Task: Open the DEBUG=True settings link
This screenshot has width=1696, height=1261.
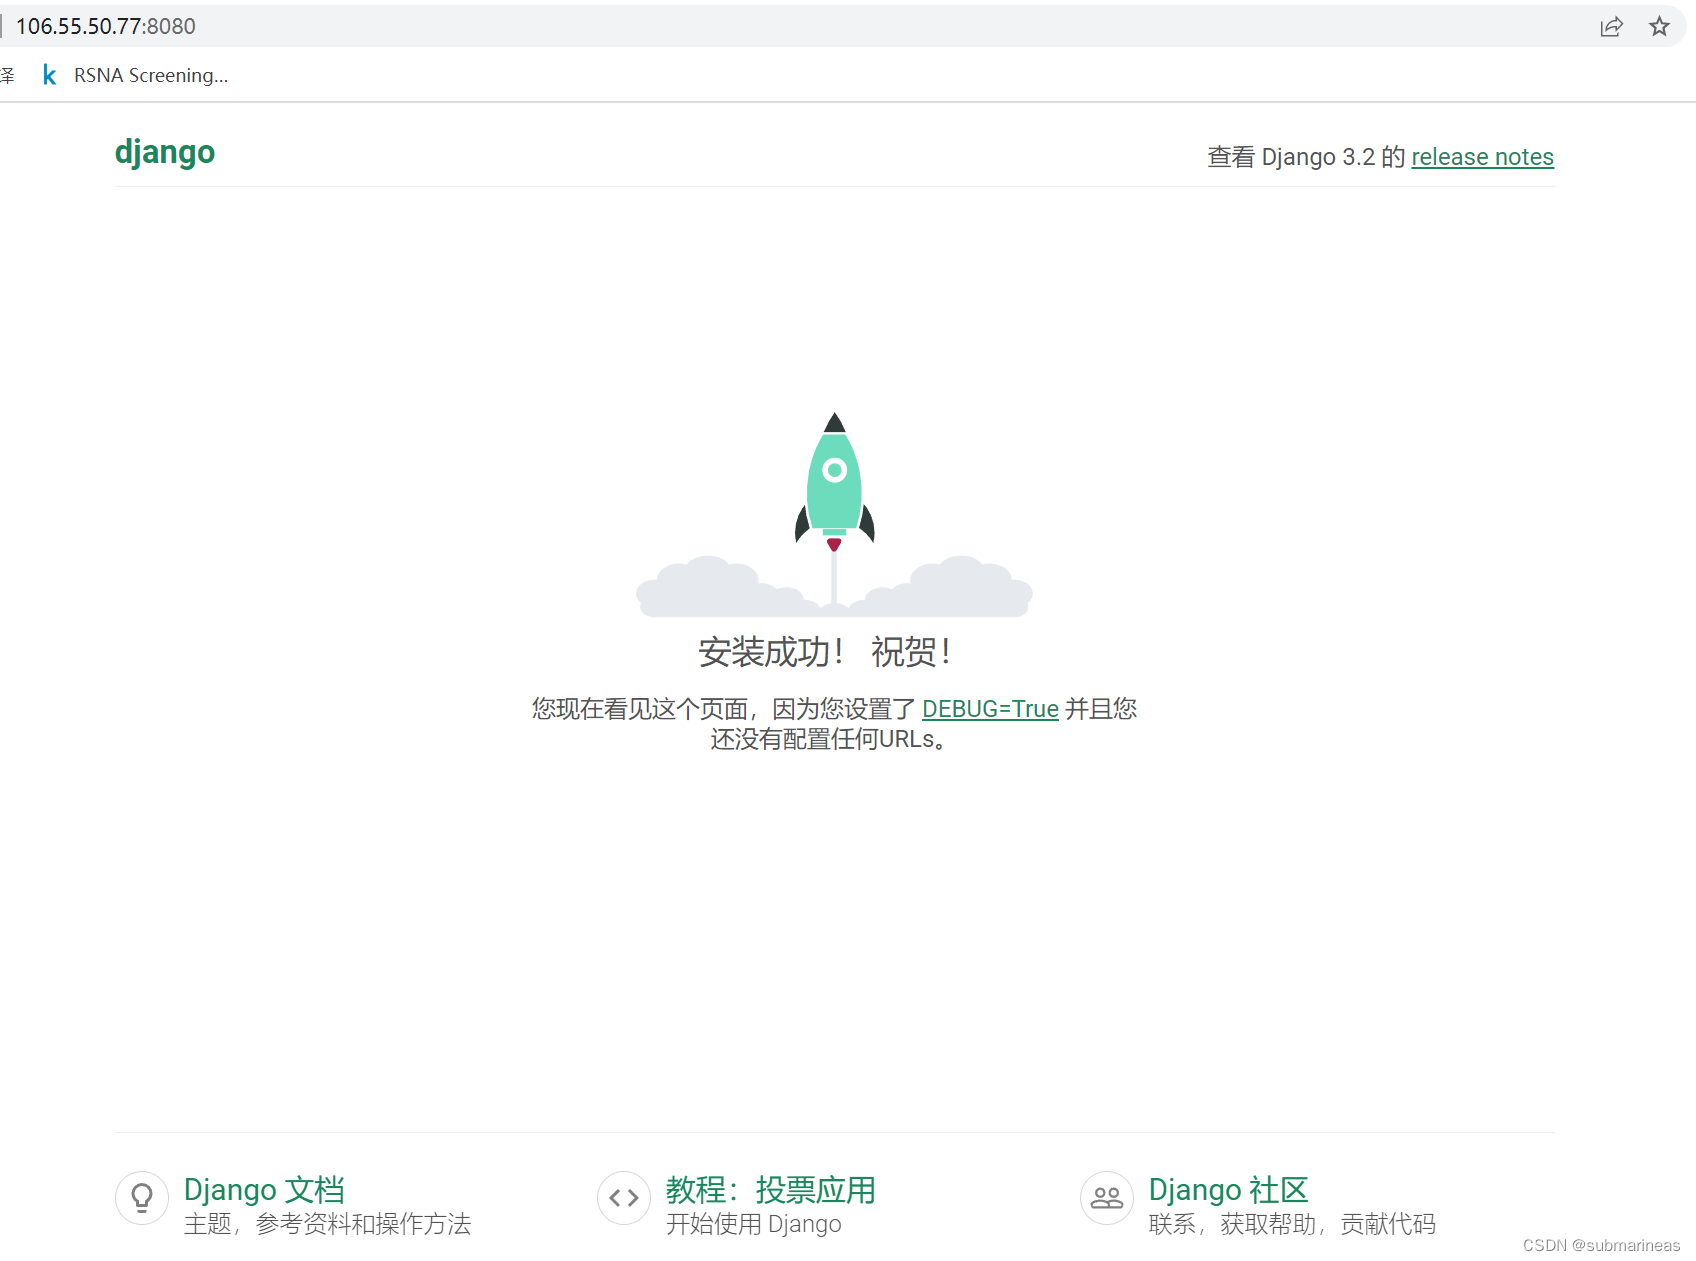Action: pos(990,709)
